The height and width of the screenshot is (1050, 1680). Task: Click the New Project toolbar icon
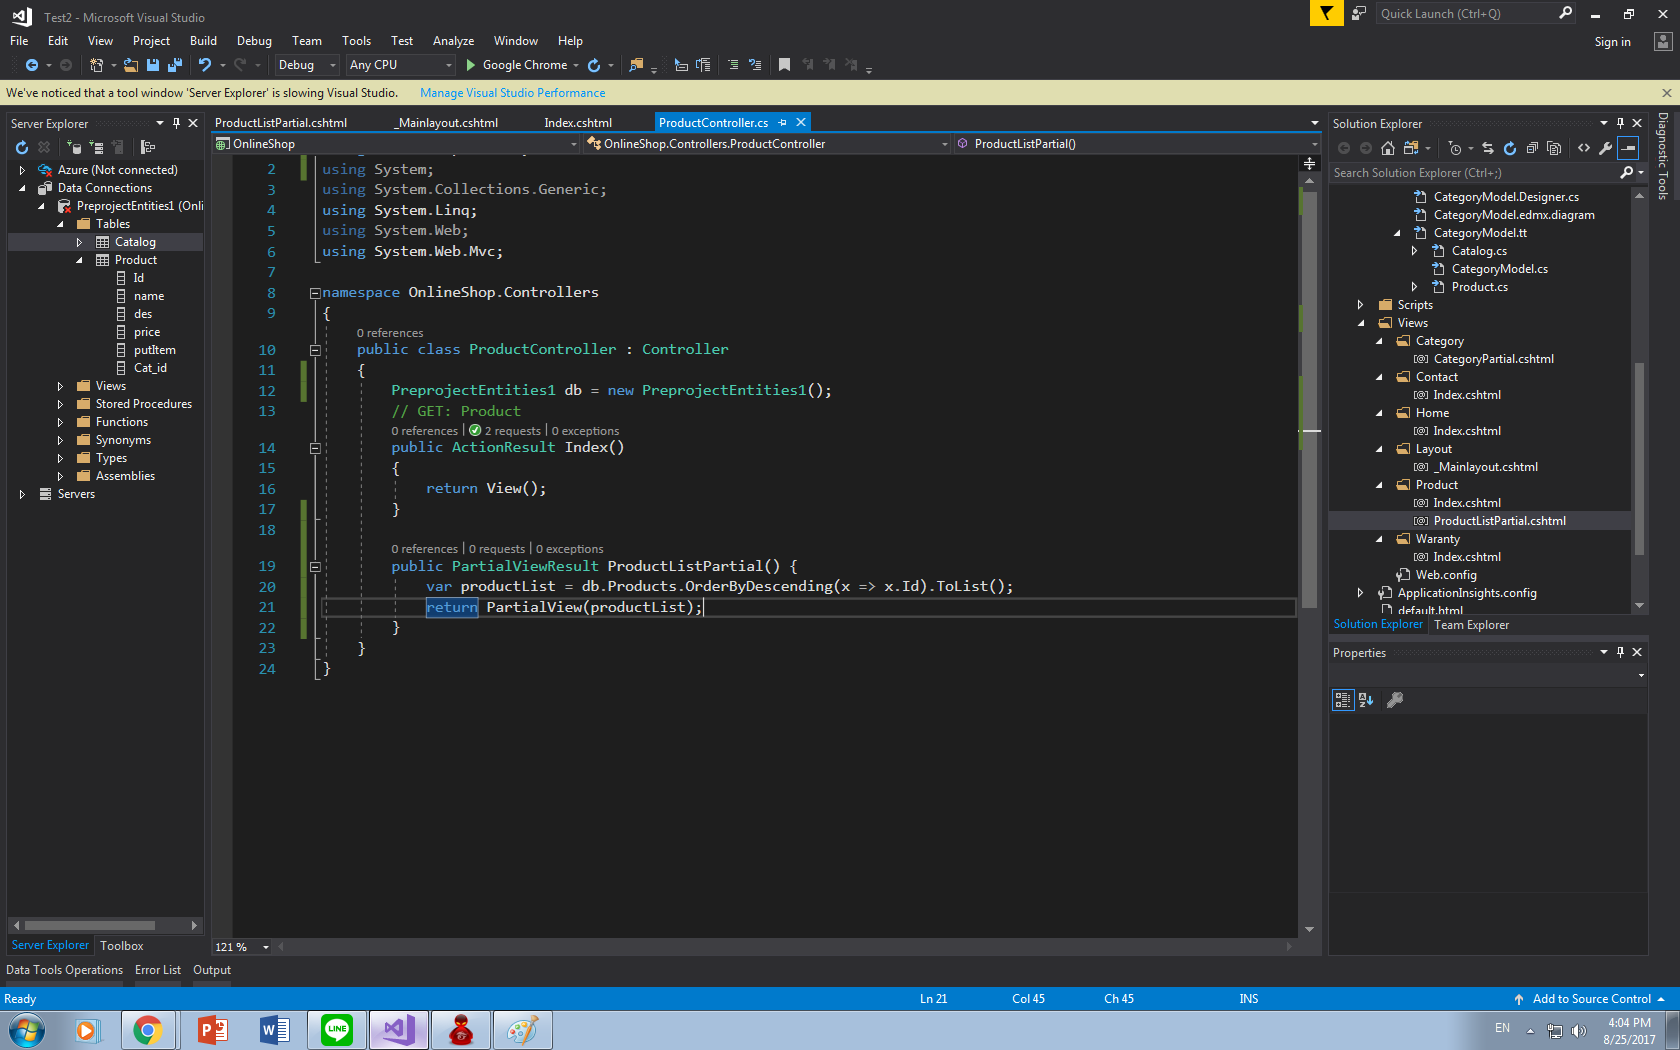[x=96, y=65]
